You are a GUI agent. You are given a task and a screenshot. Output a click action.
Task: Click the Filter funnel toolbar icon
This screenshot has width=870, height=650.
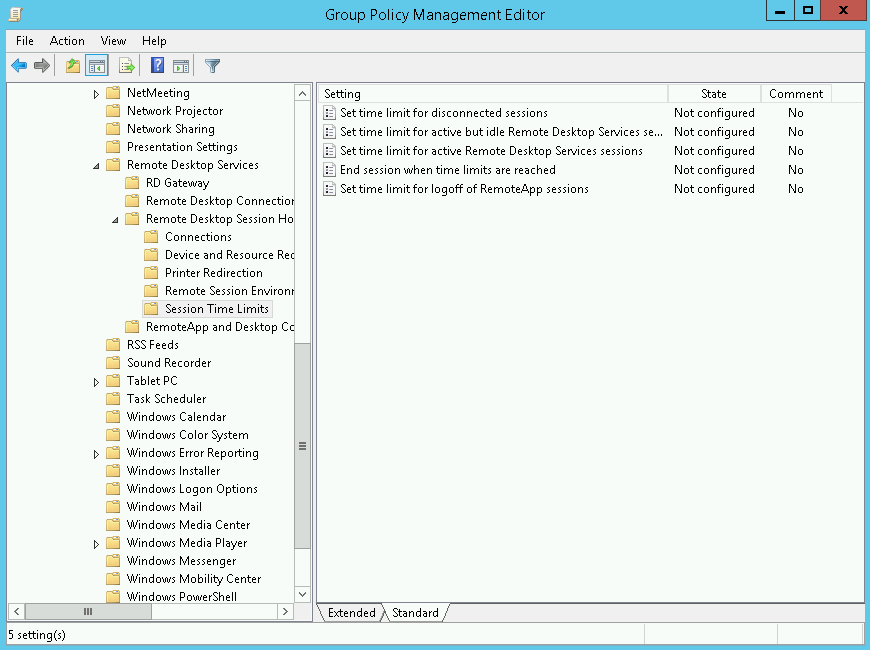pos(212,65)
